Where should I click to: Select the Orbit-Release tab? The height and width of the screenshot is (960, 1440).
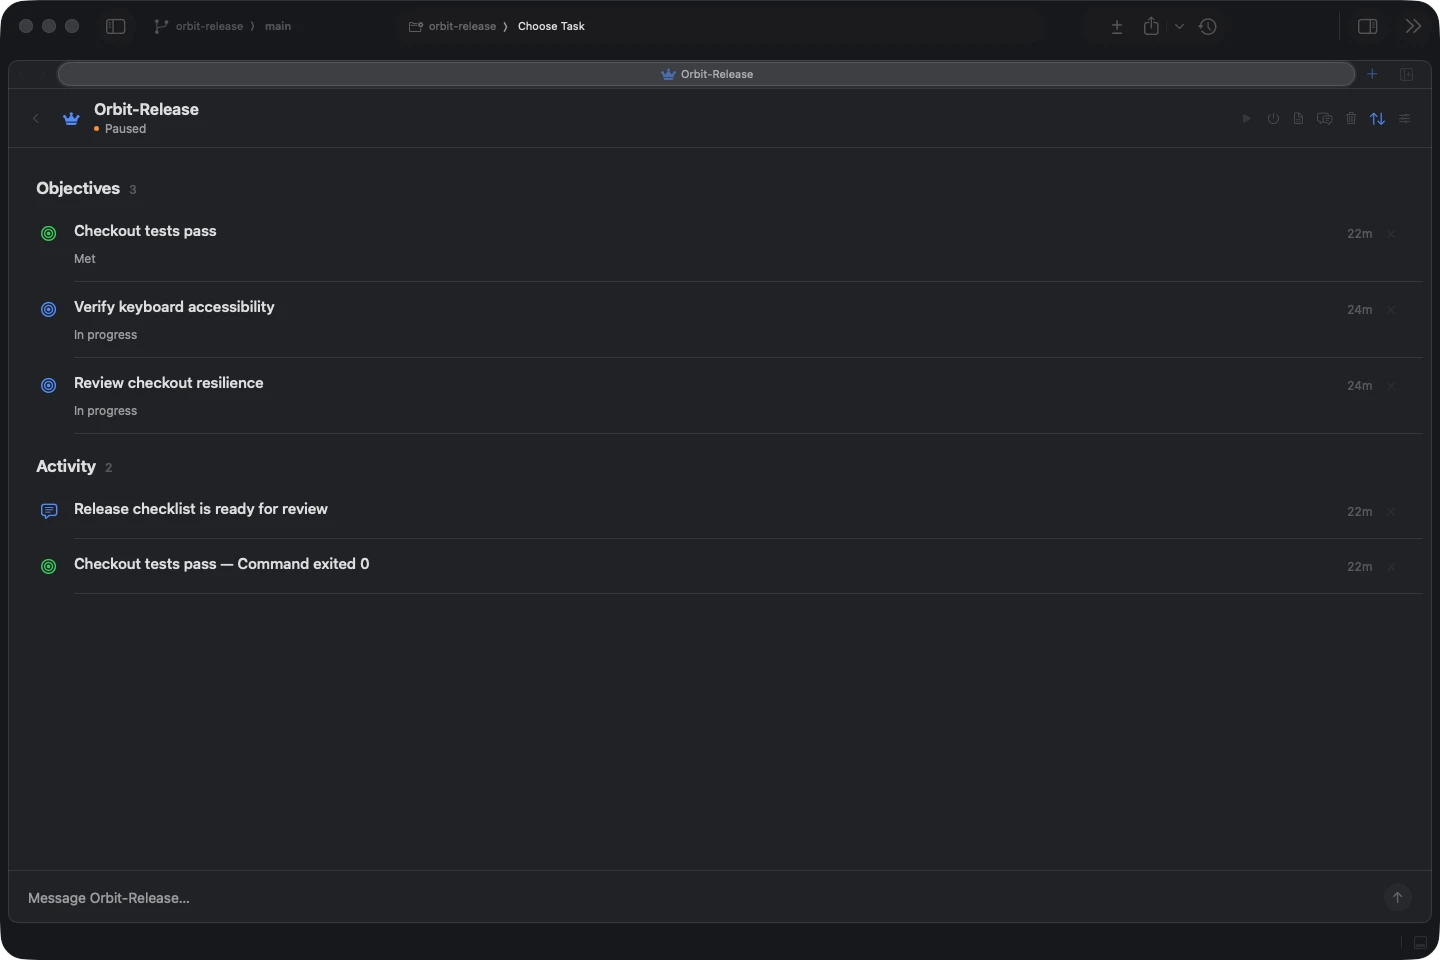[707, 74]
